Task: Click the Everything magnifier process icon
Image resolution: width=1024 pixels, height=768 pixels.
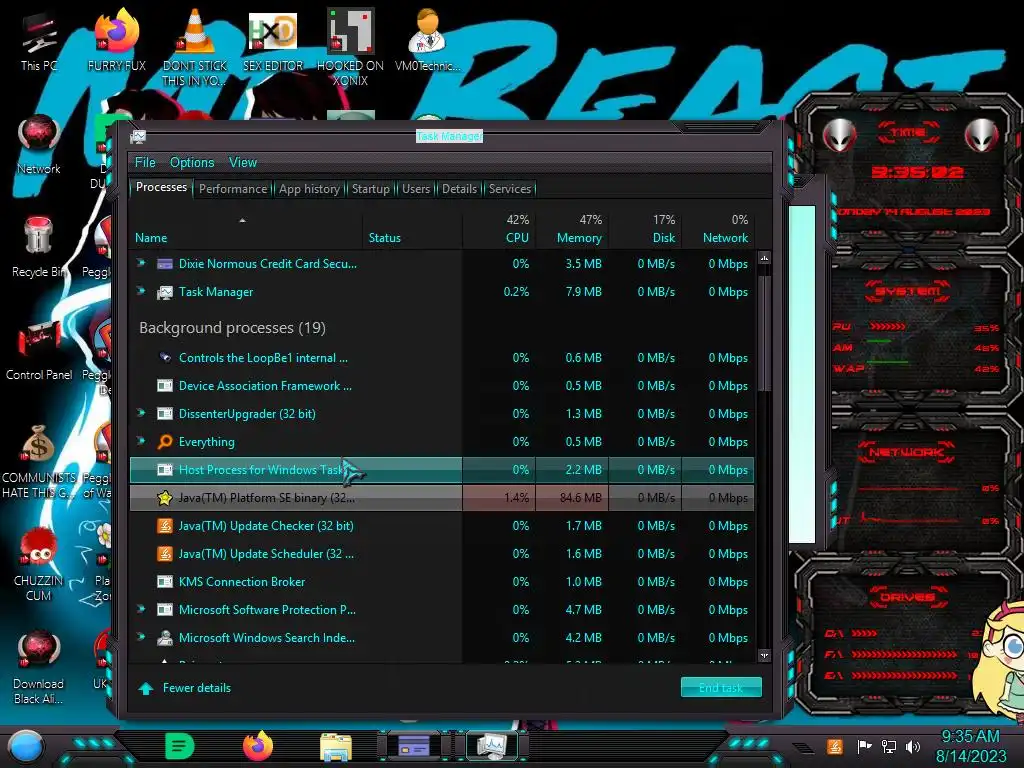Action: (x=165, y=442)
